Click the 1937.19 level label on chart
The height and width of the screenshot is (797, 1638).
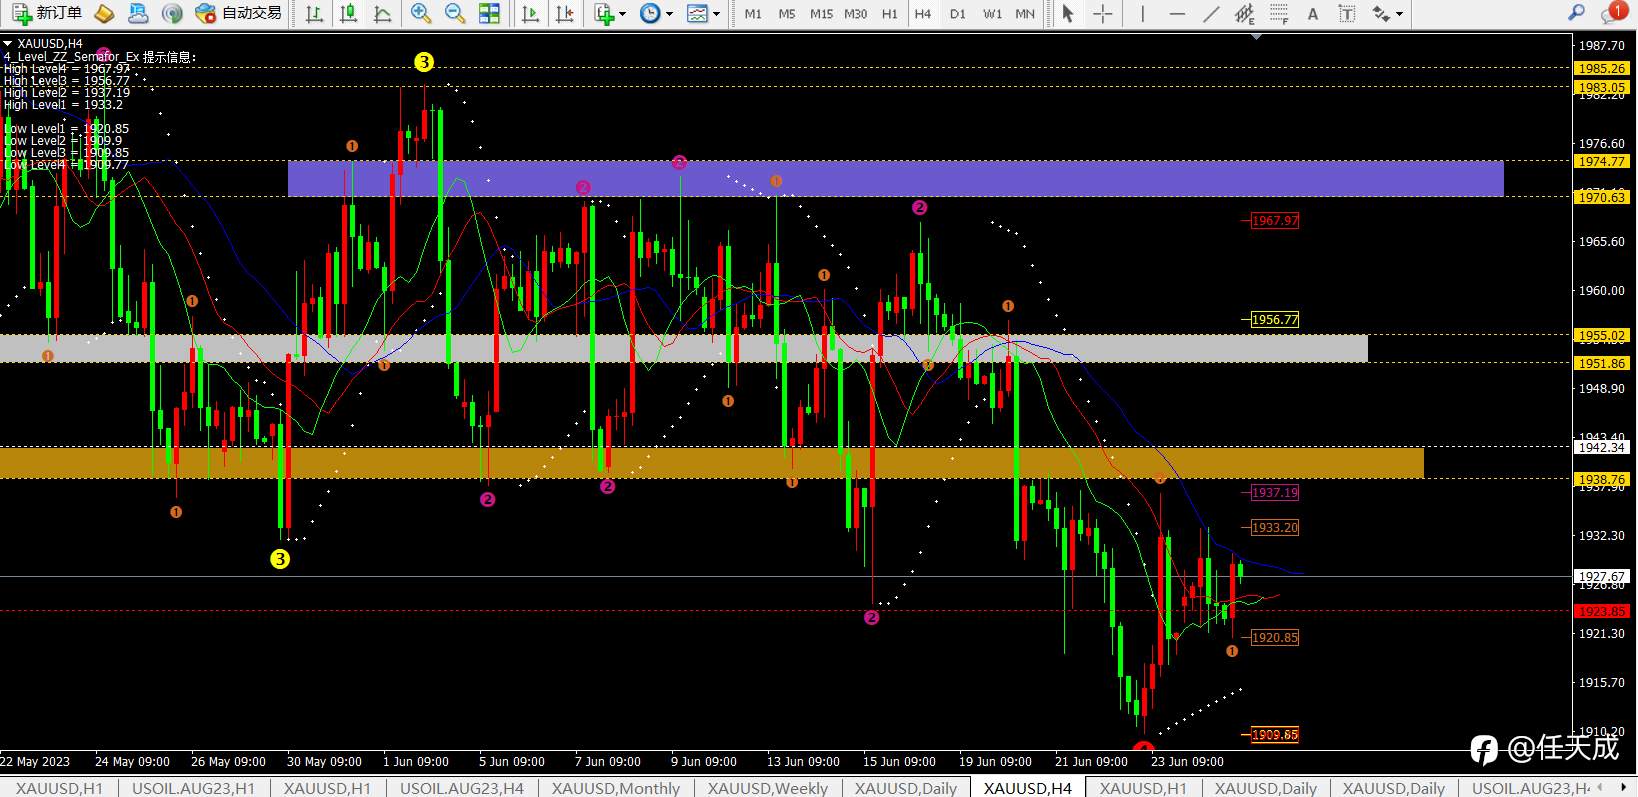(x=1275, y=493)
